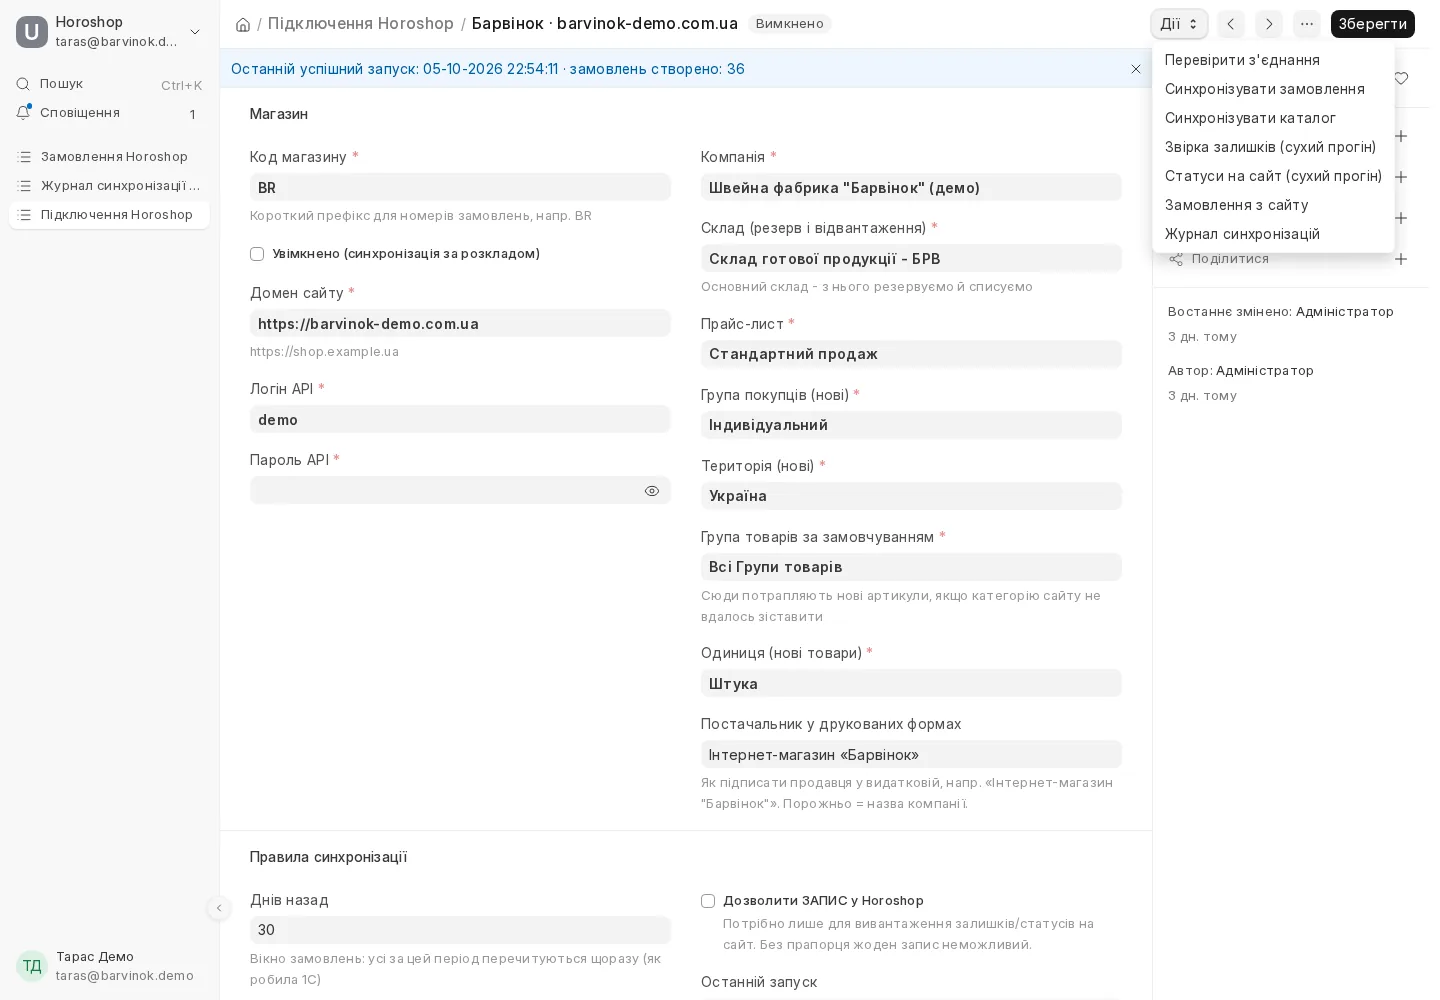Open the Компанія link field
The image size is (1440, 1000).
click(911, 187)
